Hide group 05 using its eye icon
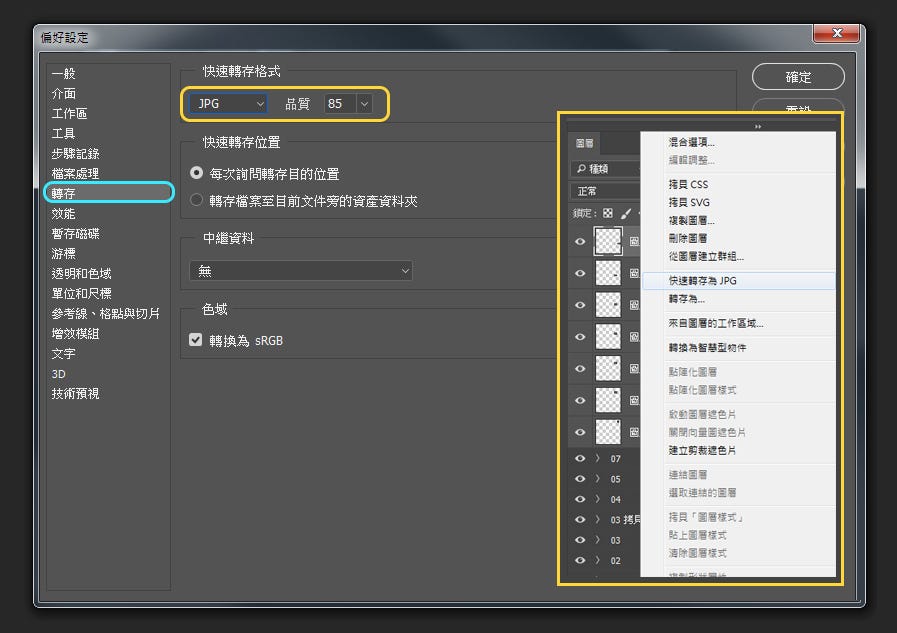The height and width of the screenshot is (633, 897). pyautogui.click(x=580, y=479)
